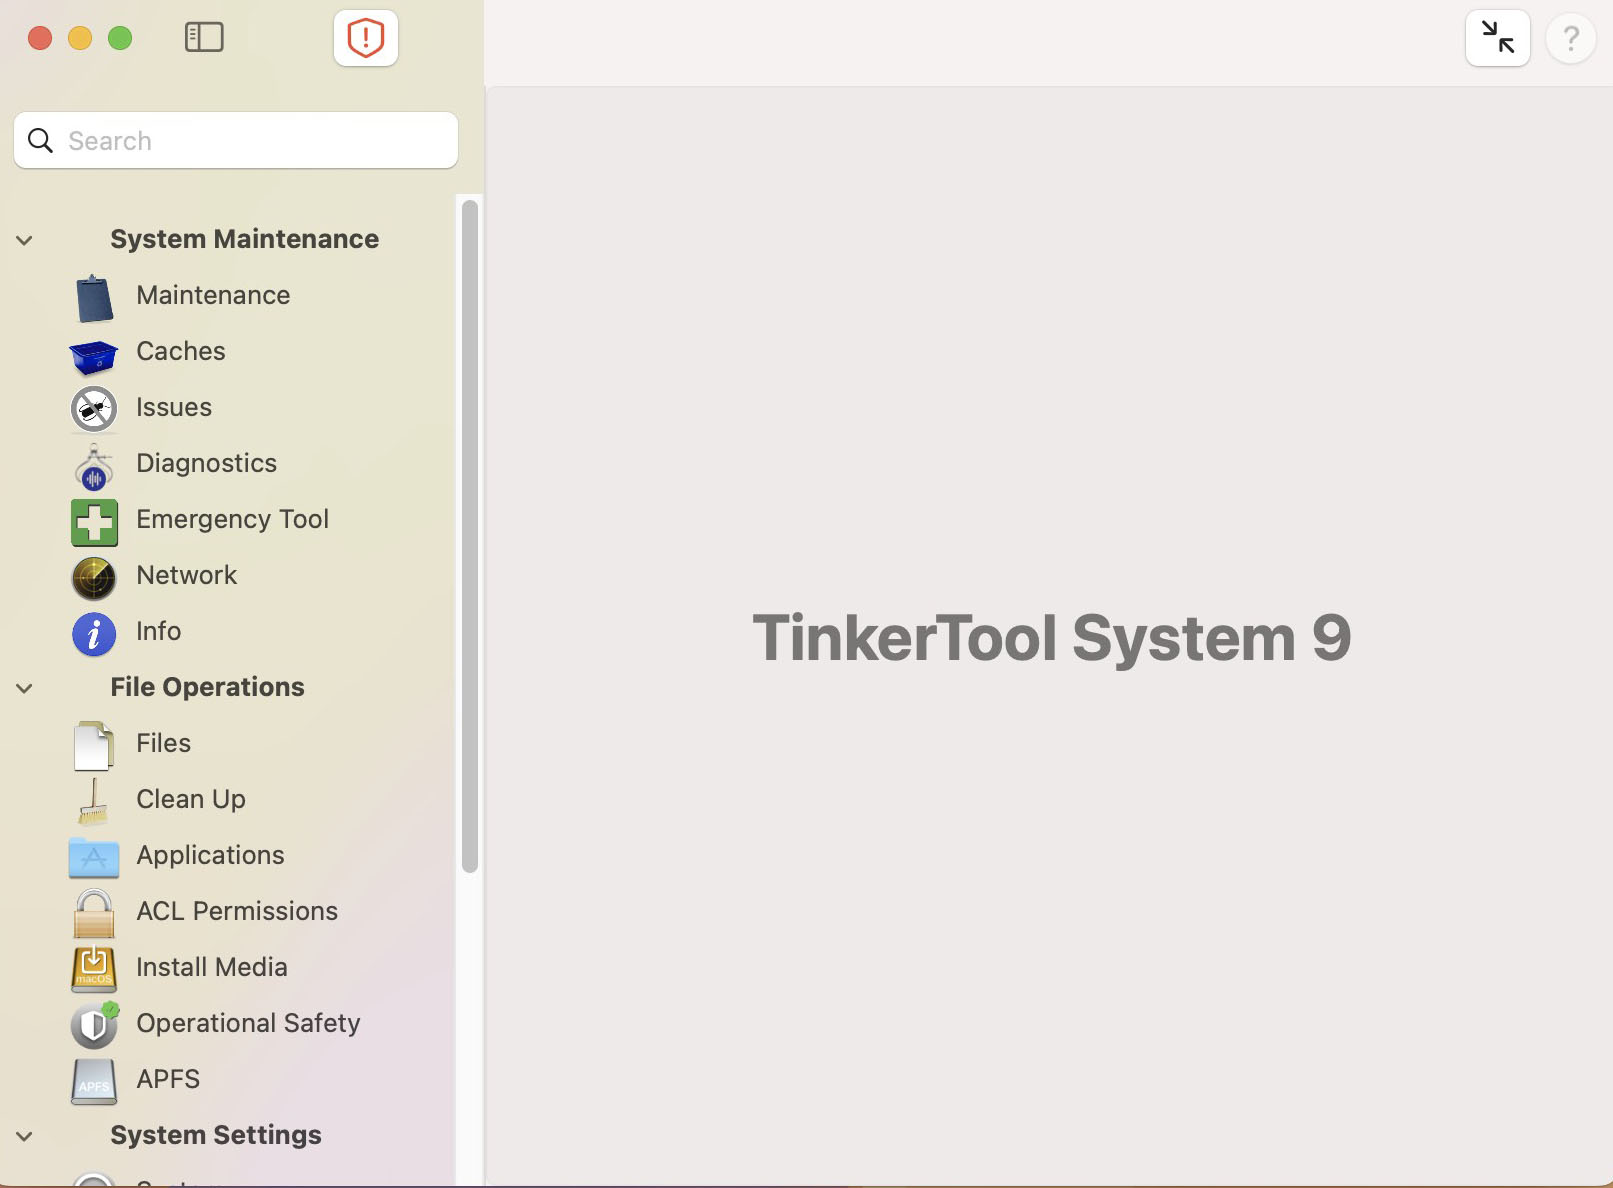Open the Maintenance clipboard icon

click(94, 297)
